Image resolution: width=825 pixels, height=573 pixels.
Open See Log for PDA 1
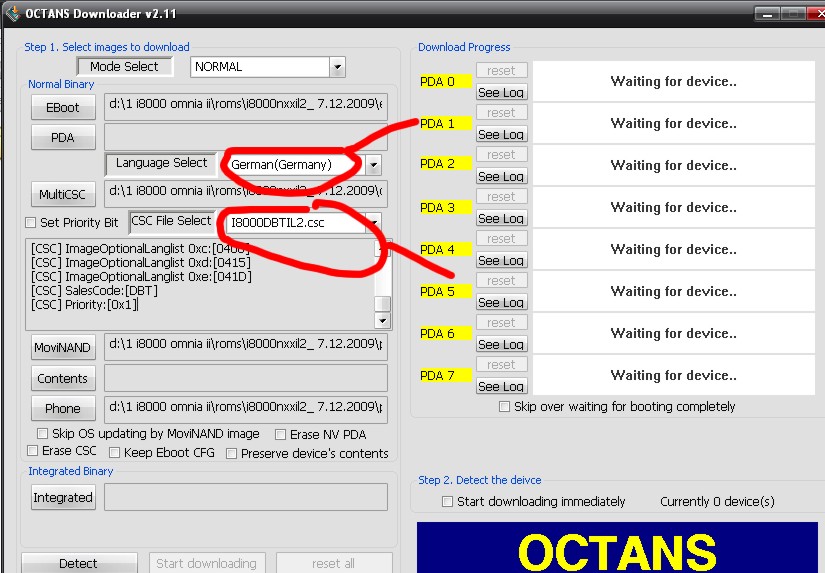pos(501,135)
